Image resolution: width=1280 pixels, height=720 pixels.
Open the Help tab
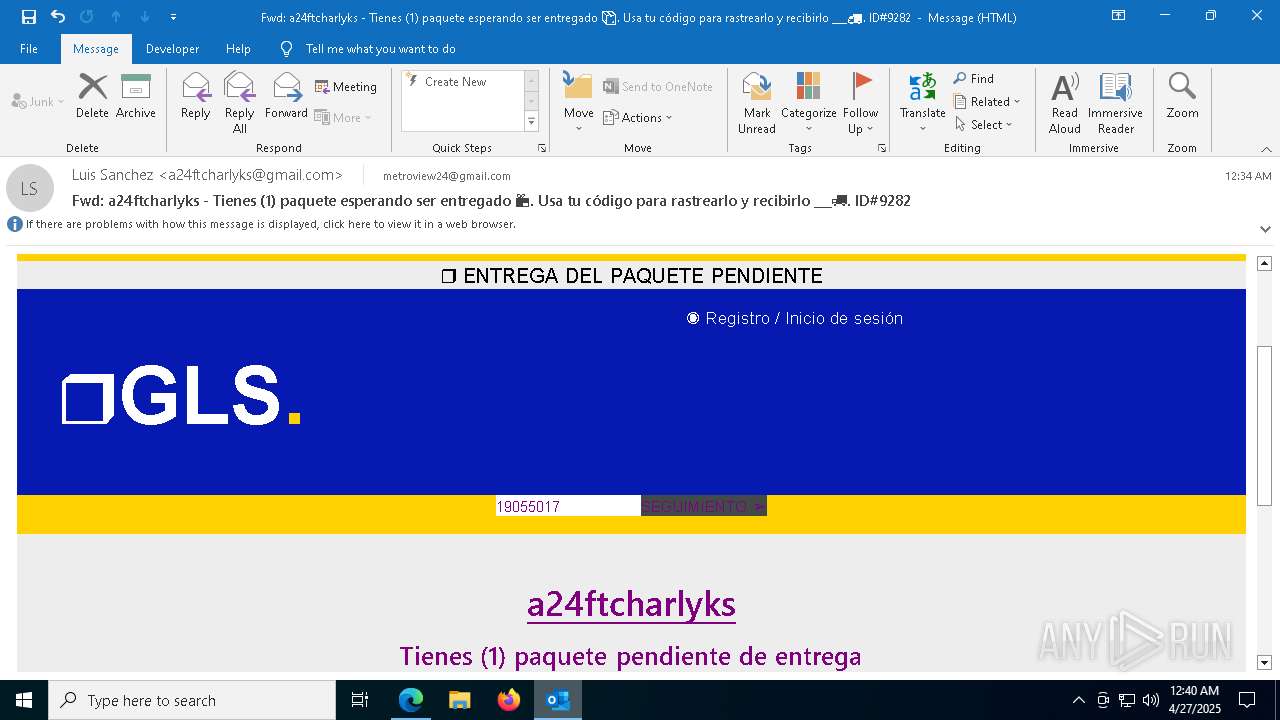tap(238, 48)
